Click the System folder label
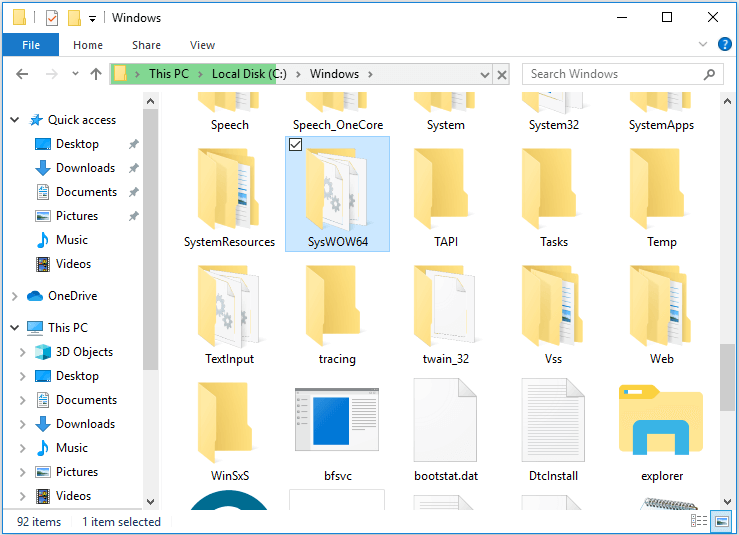Screen dimensions: 739x535 point(445,125)
